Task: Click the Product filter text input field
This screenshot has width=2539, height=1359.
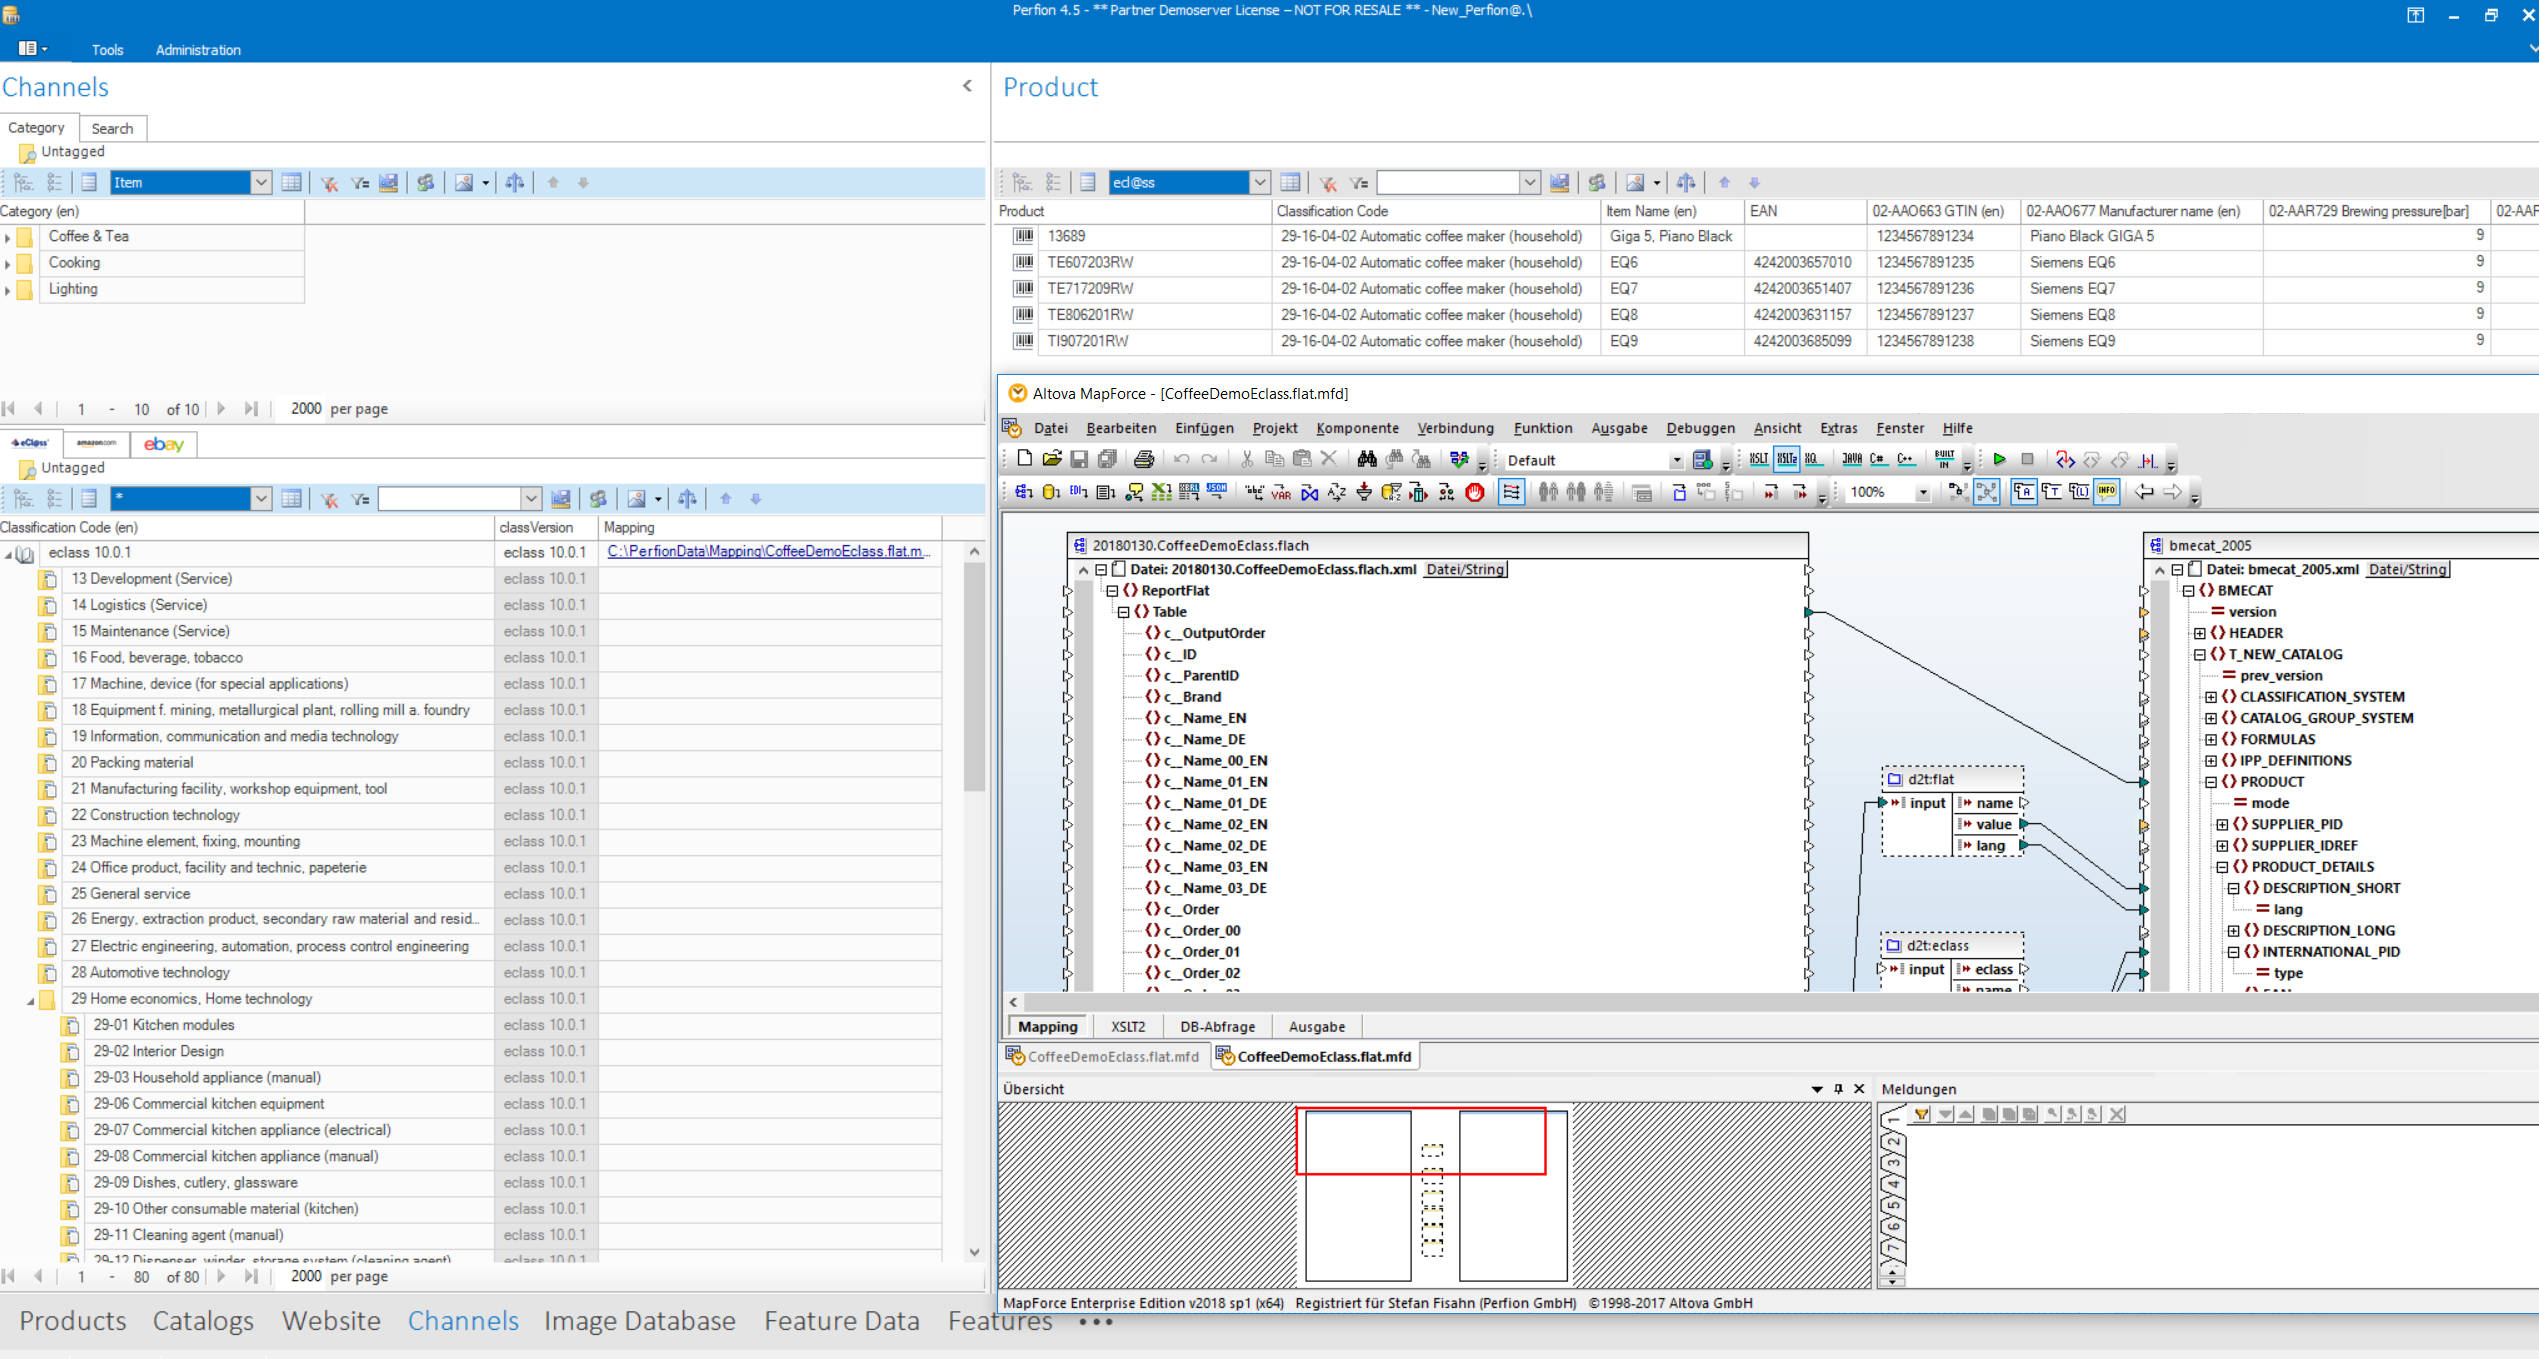Action: tap(1447, 182)
